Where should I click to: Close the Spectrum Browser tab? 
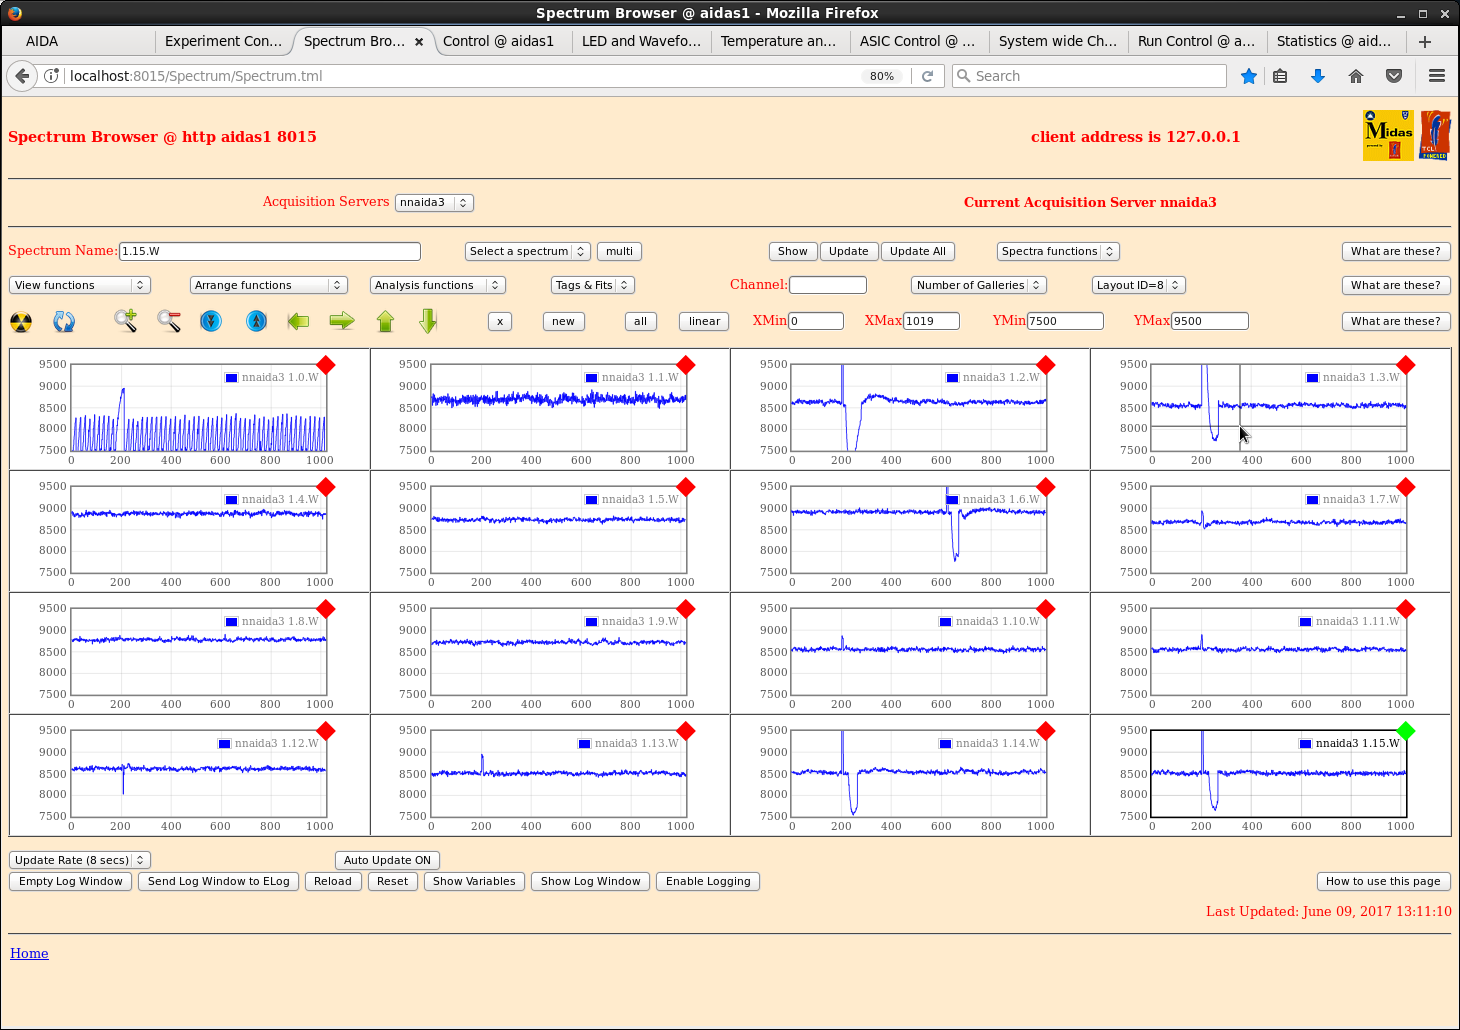pyautogui.click(x=419, y=42)
